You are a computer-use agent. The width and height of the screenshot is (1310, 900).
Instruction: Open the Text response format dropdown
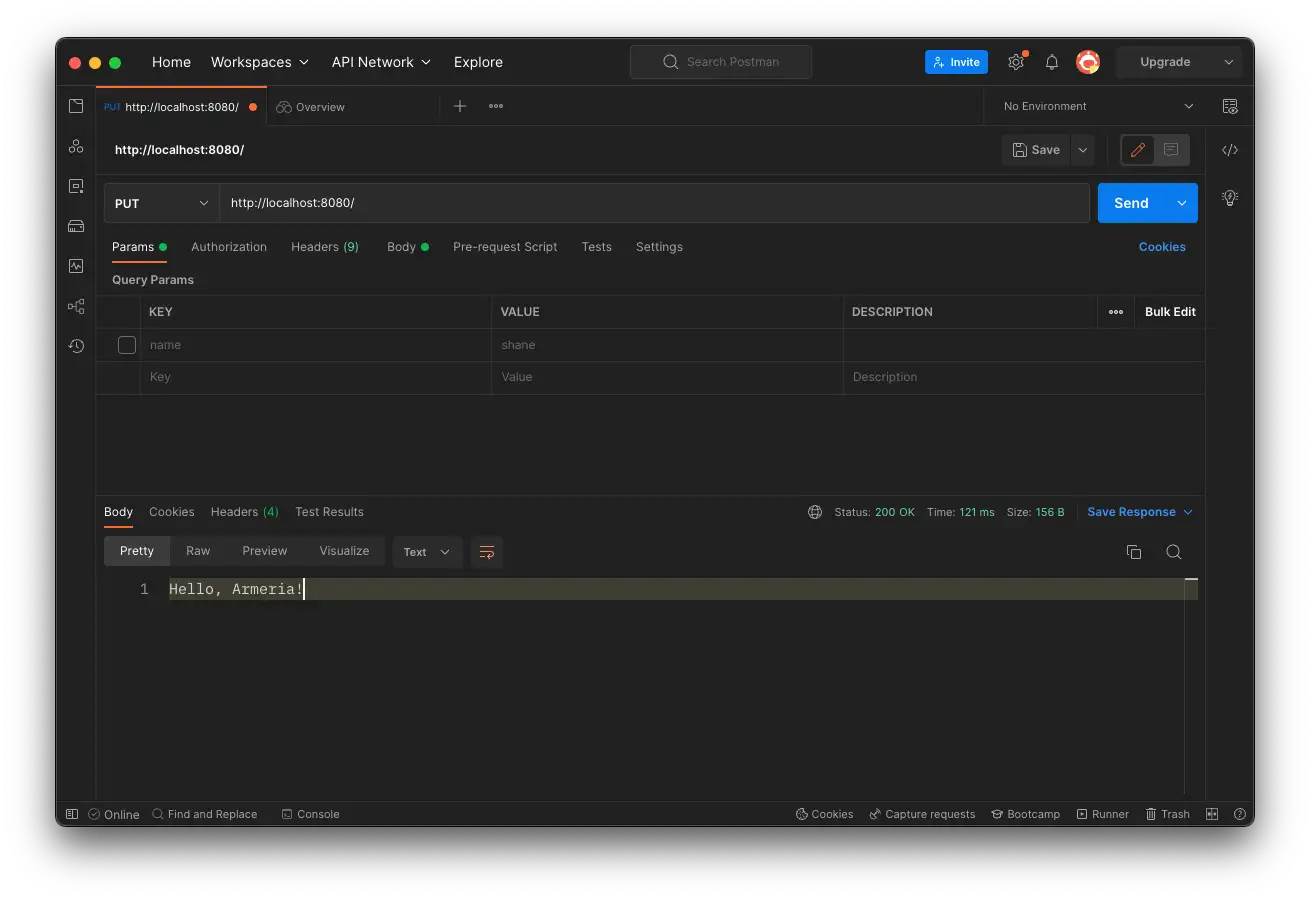tap(427, 552)
